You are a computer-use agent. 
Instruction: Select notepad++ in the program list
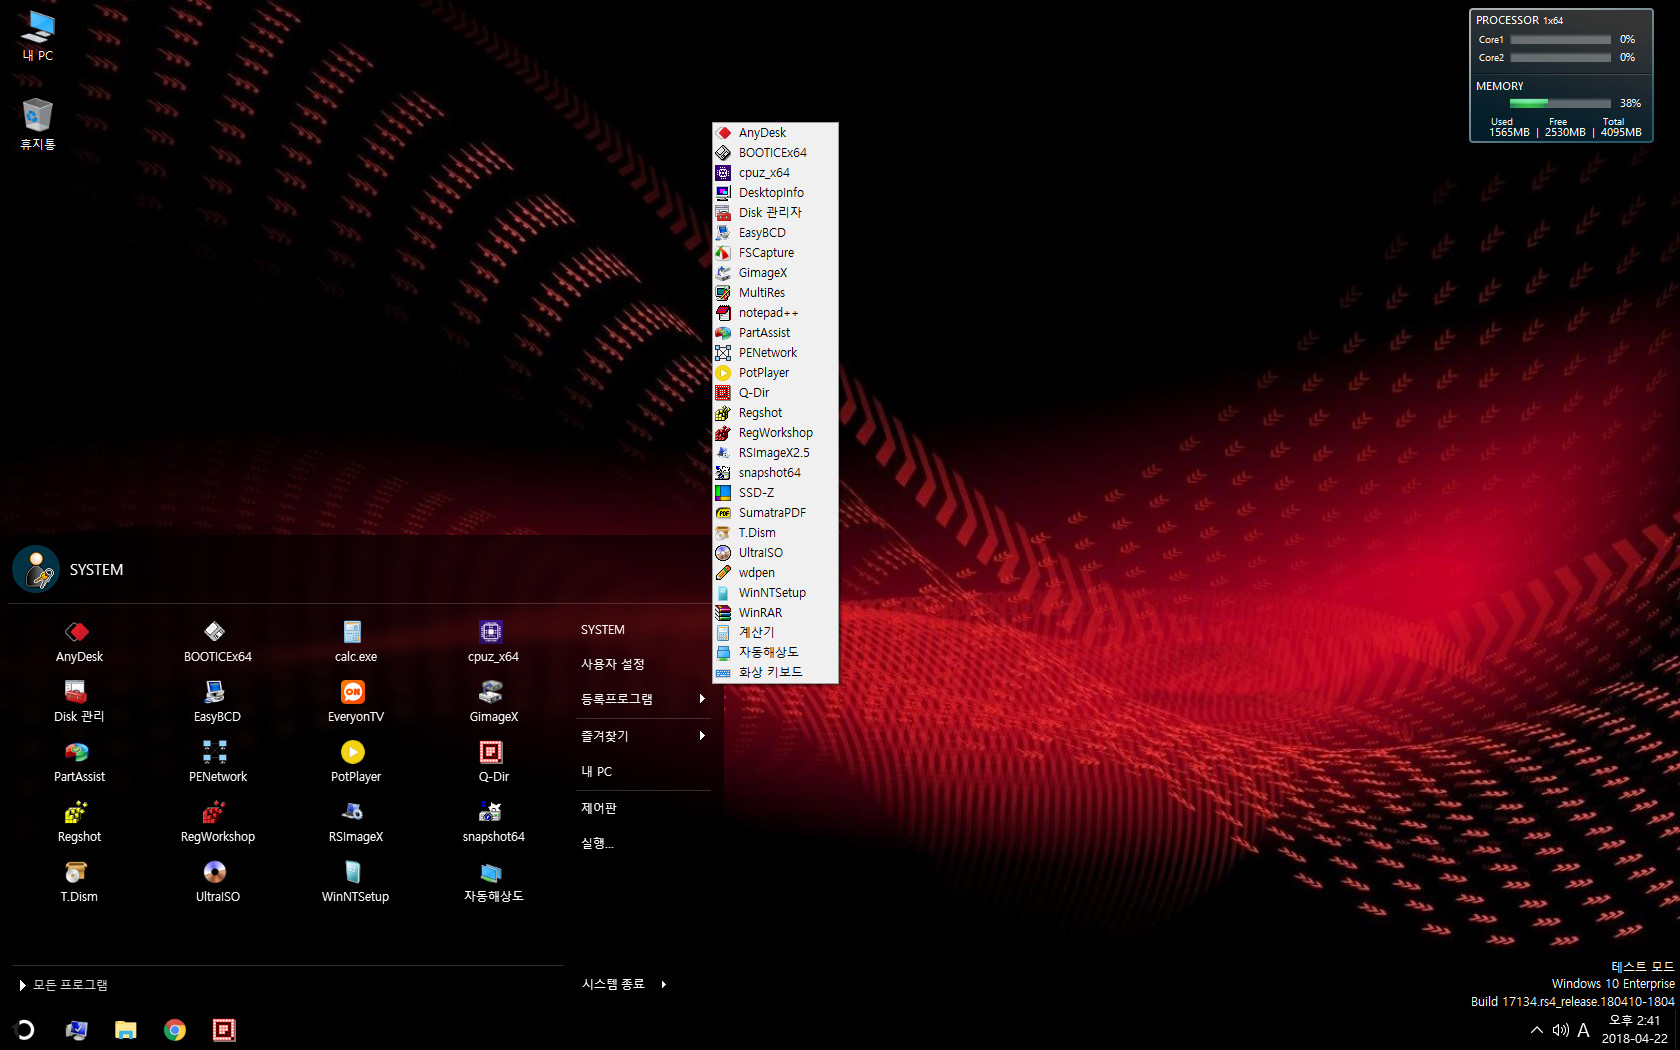click(x=775, y=313)
